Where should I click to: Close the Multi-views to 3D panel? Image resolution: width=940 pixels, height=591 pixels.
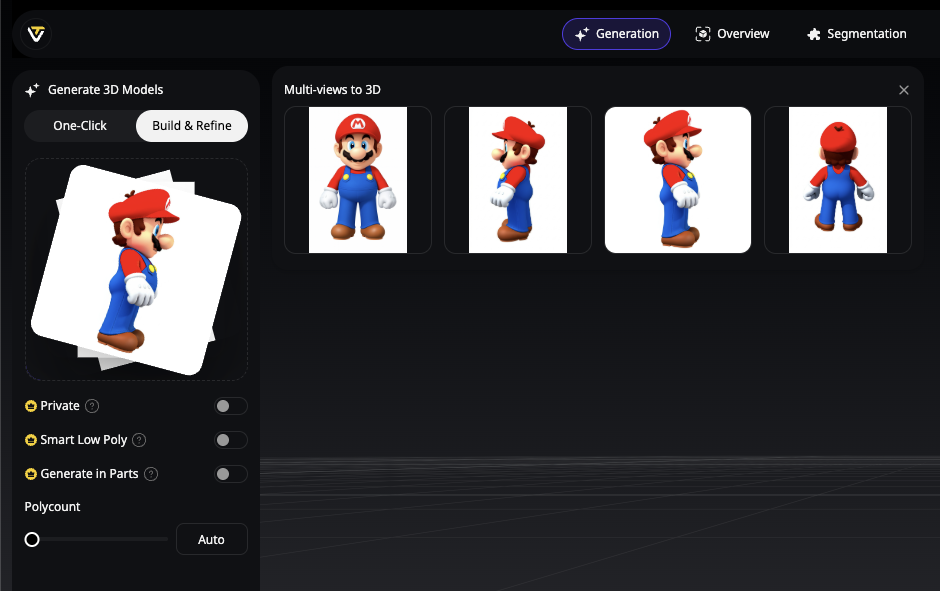[903, 90]
